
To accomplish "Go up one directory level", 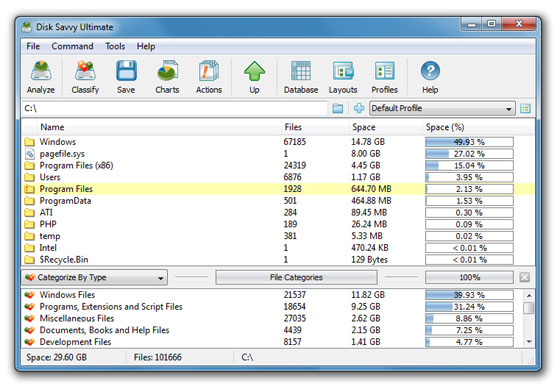I will pos(254,77).
